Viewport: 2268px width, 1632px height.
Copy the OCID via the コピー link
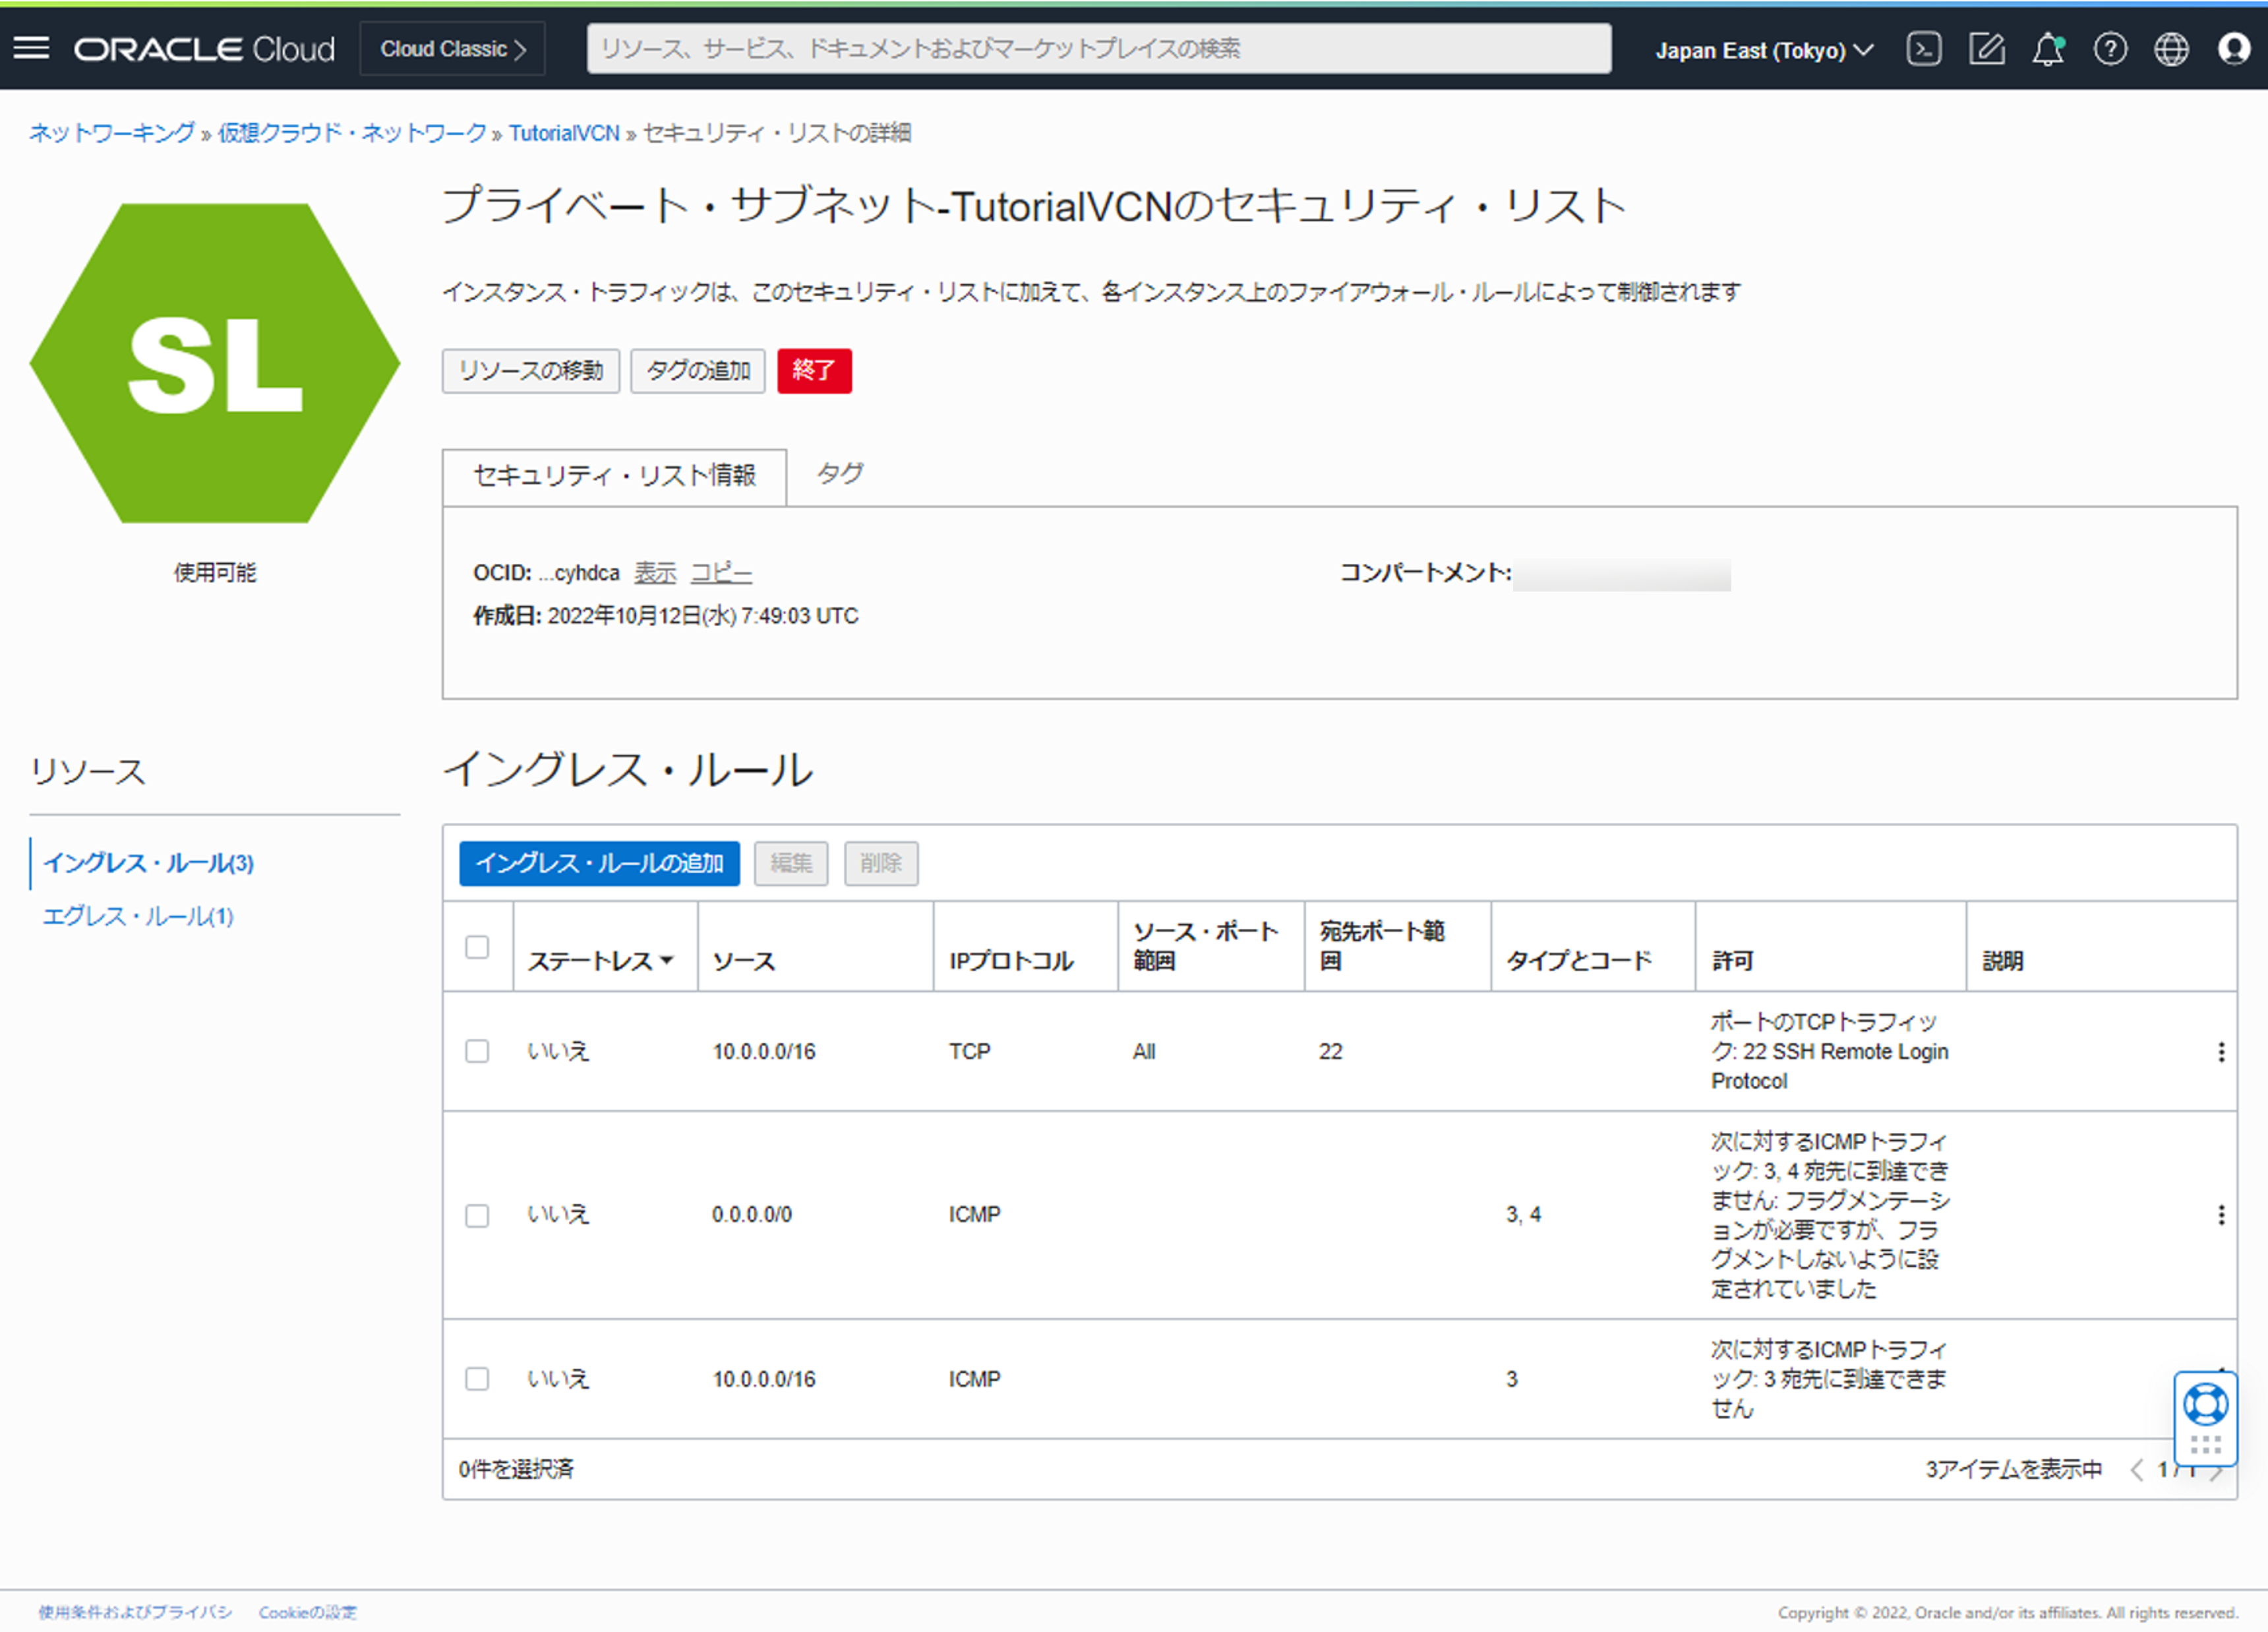click(720, 572)
